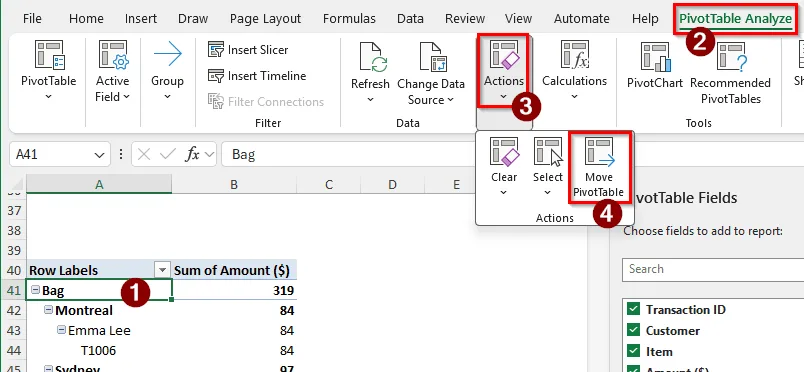Screen dimensions: 804x372
Task: Switch to the PivotTable Analyze tab
Action: [x=735, y=19]
